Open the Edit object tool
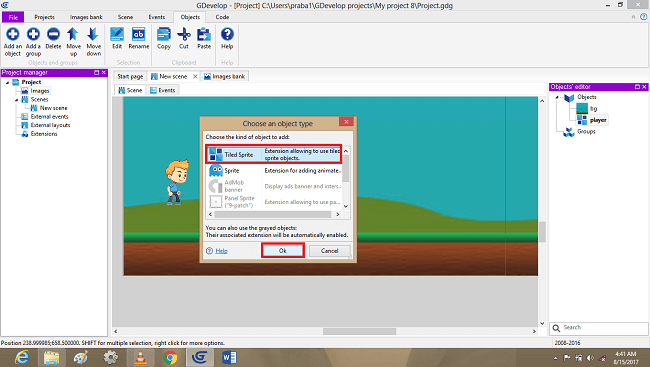 click(x=117, y=34)
